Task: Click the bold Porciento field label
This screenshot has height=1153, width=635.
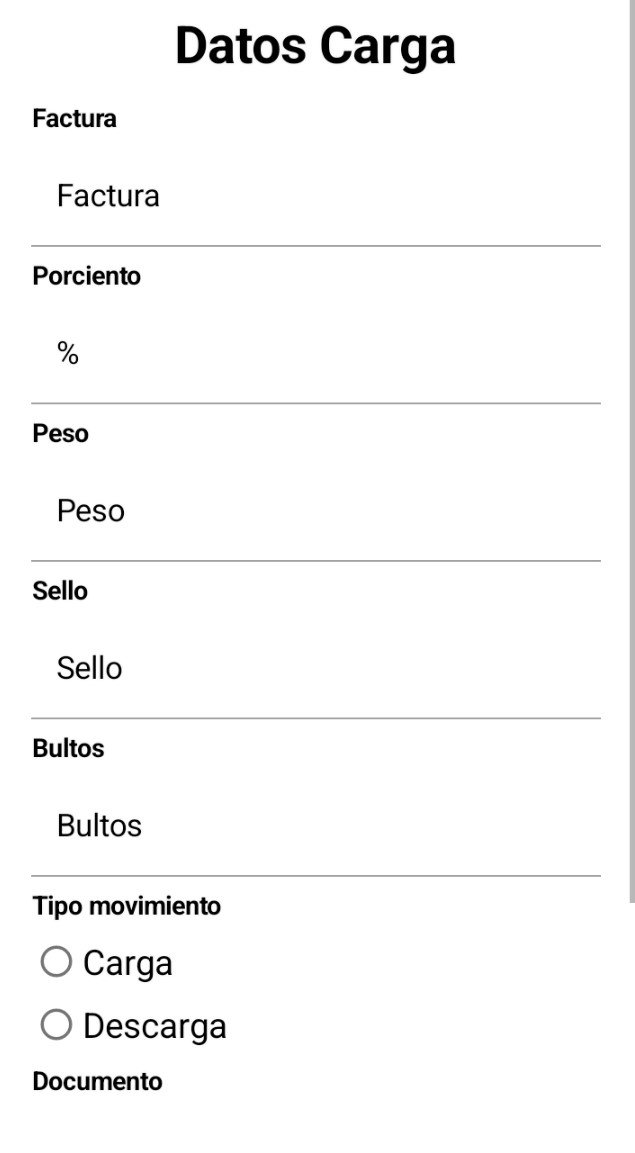Action: coord(87,276)
